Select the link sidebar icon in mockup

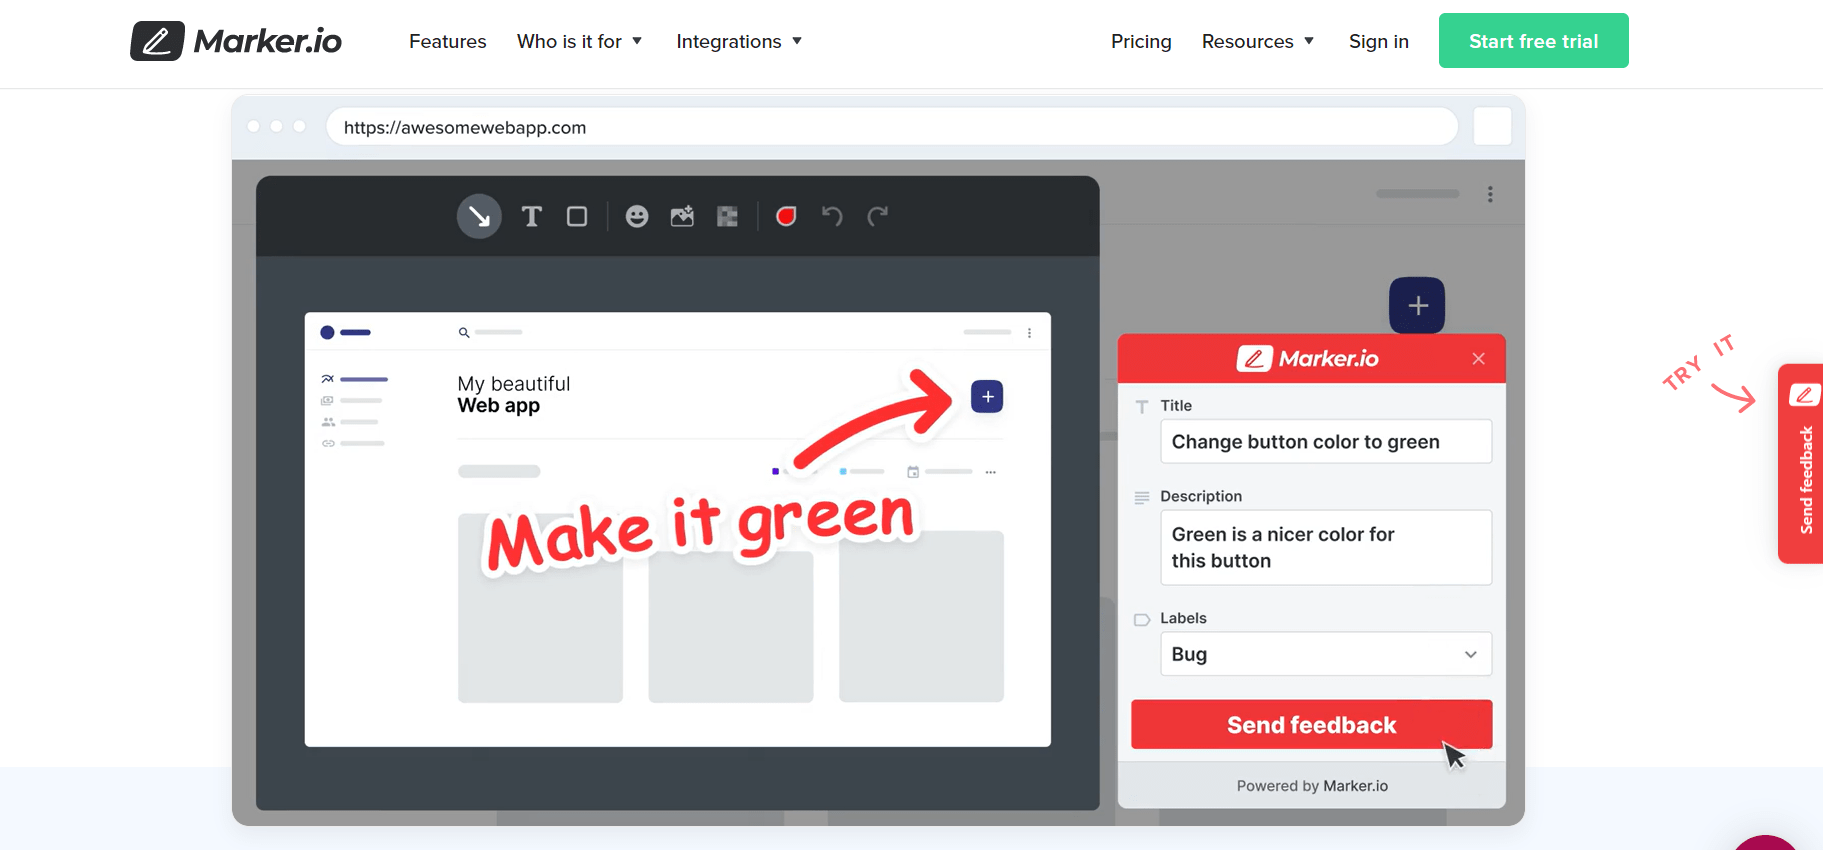[328, 443]
